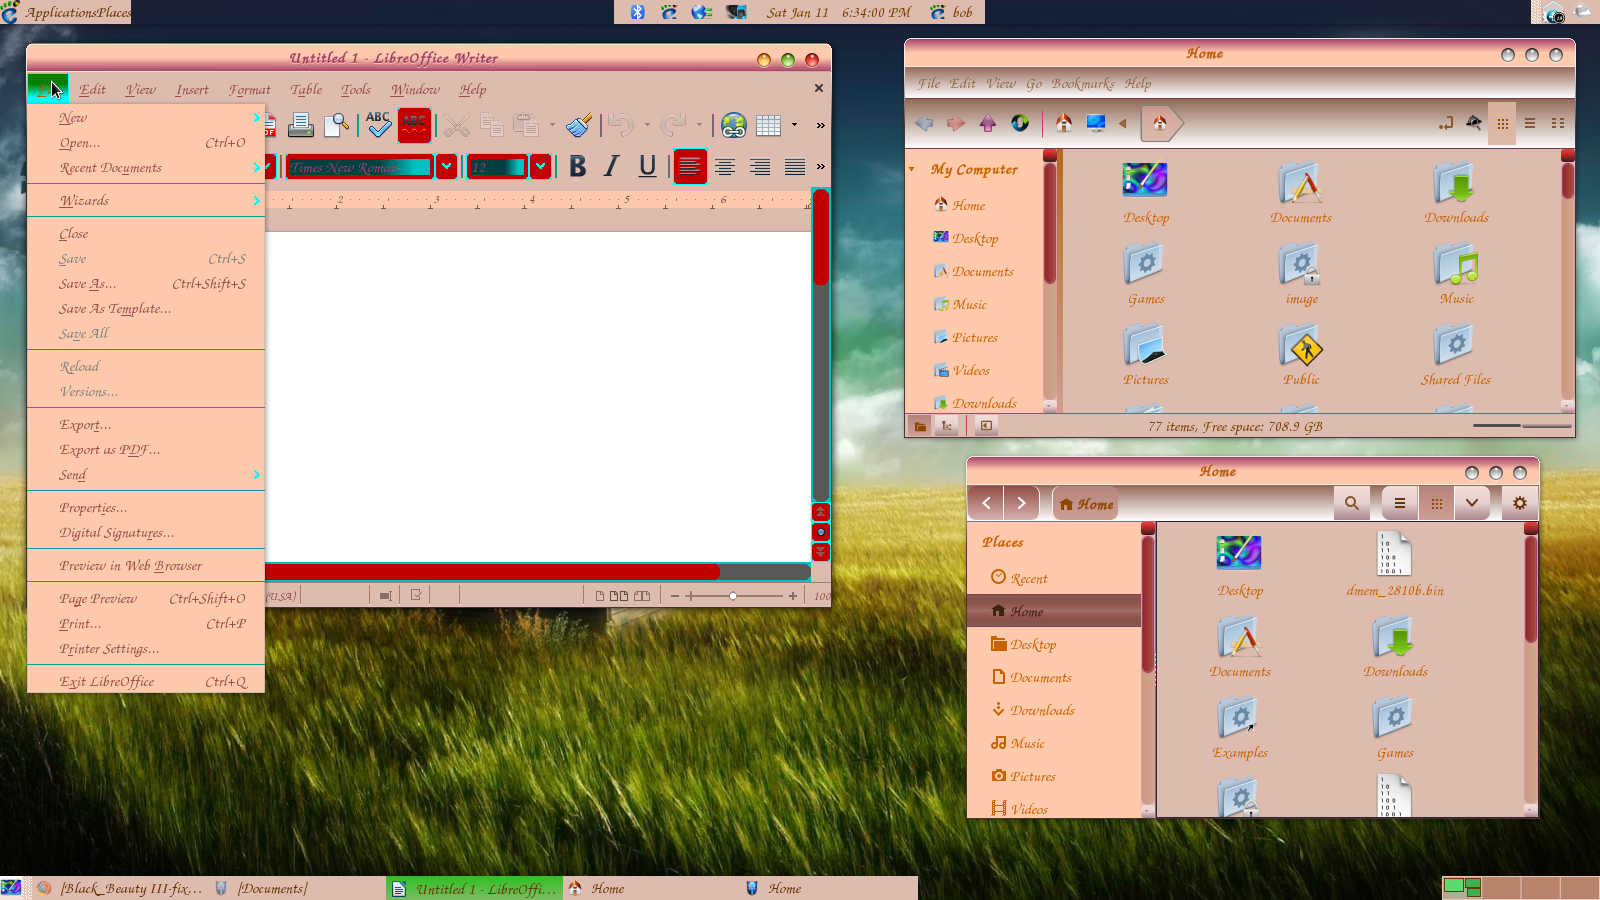Click Writer horizontal red scrollbar
The width and height of the screenshot is (1600, 900).
[492, 572]
